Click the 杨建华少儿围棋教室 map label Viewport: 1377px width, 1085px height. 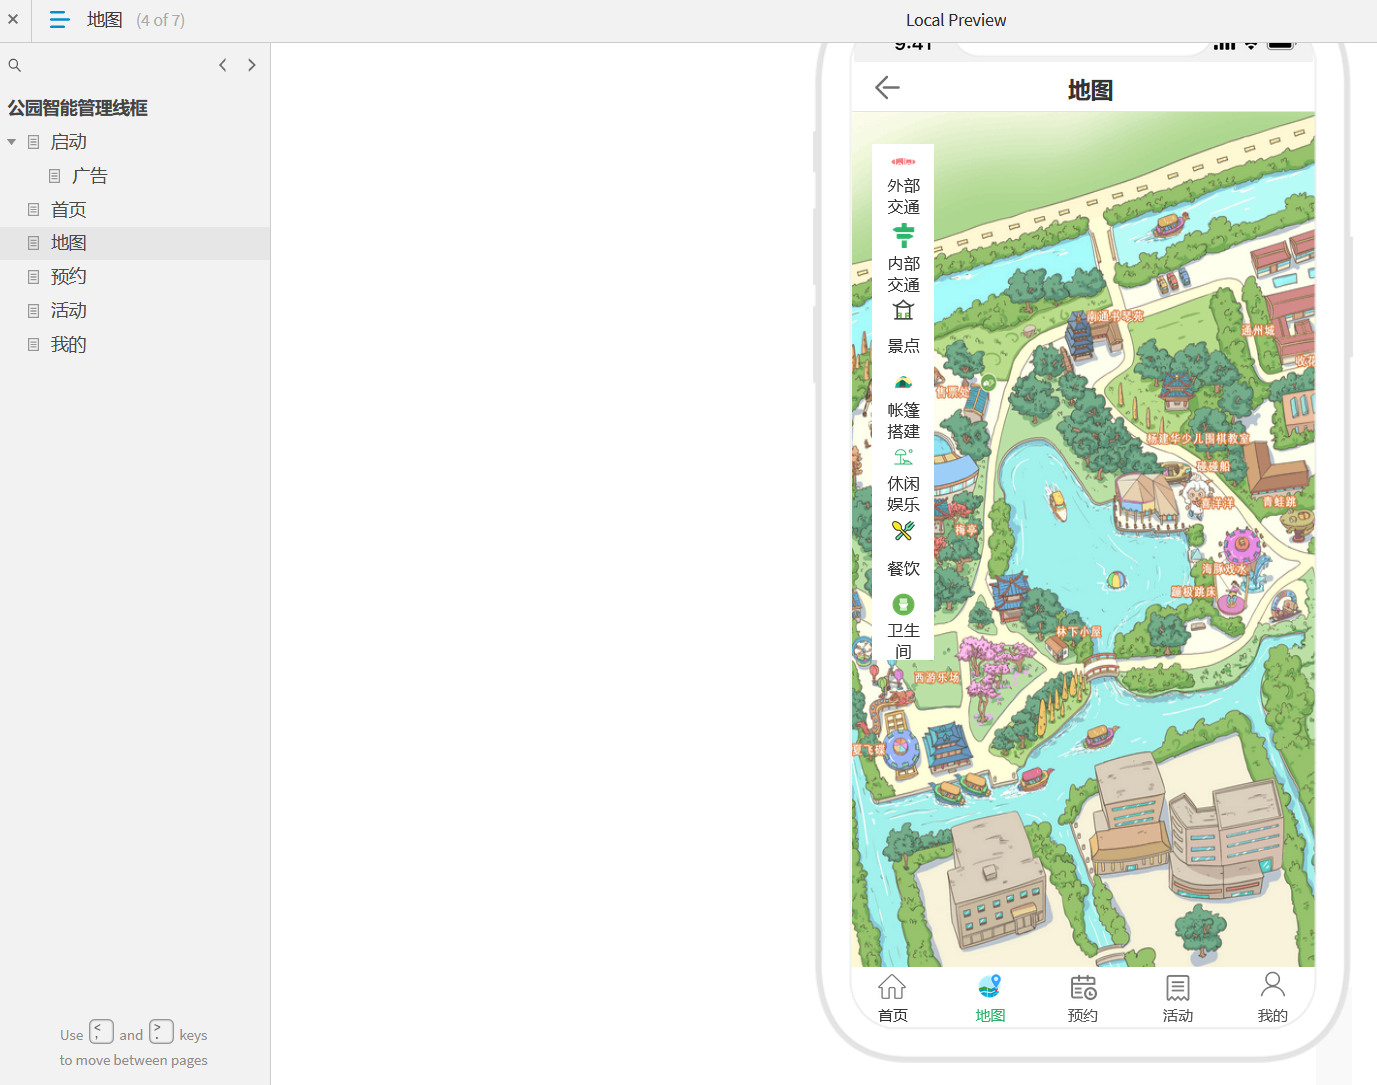click(x=1198, y=438)
